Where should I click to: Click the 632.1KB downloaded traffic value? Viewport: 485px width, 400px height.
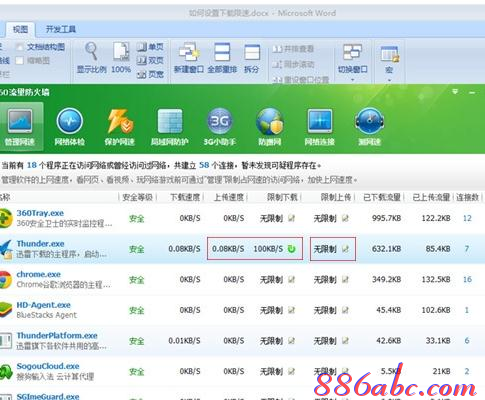(386, 249)
